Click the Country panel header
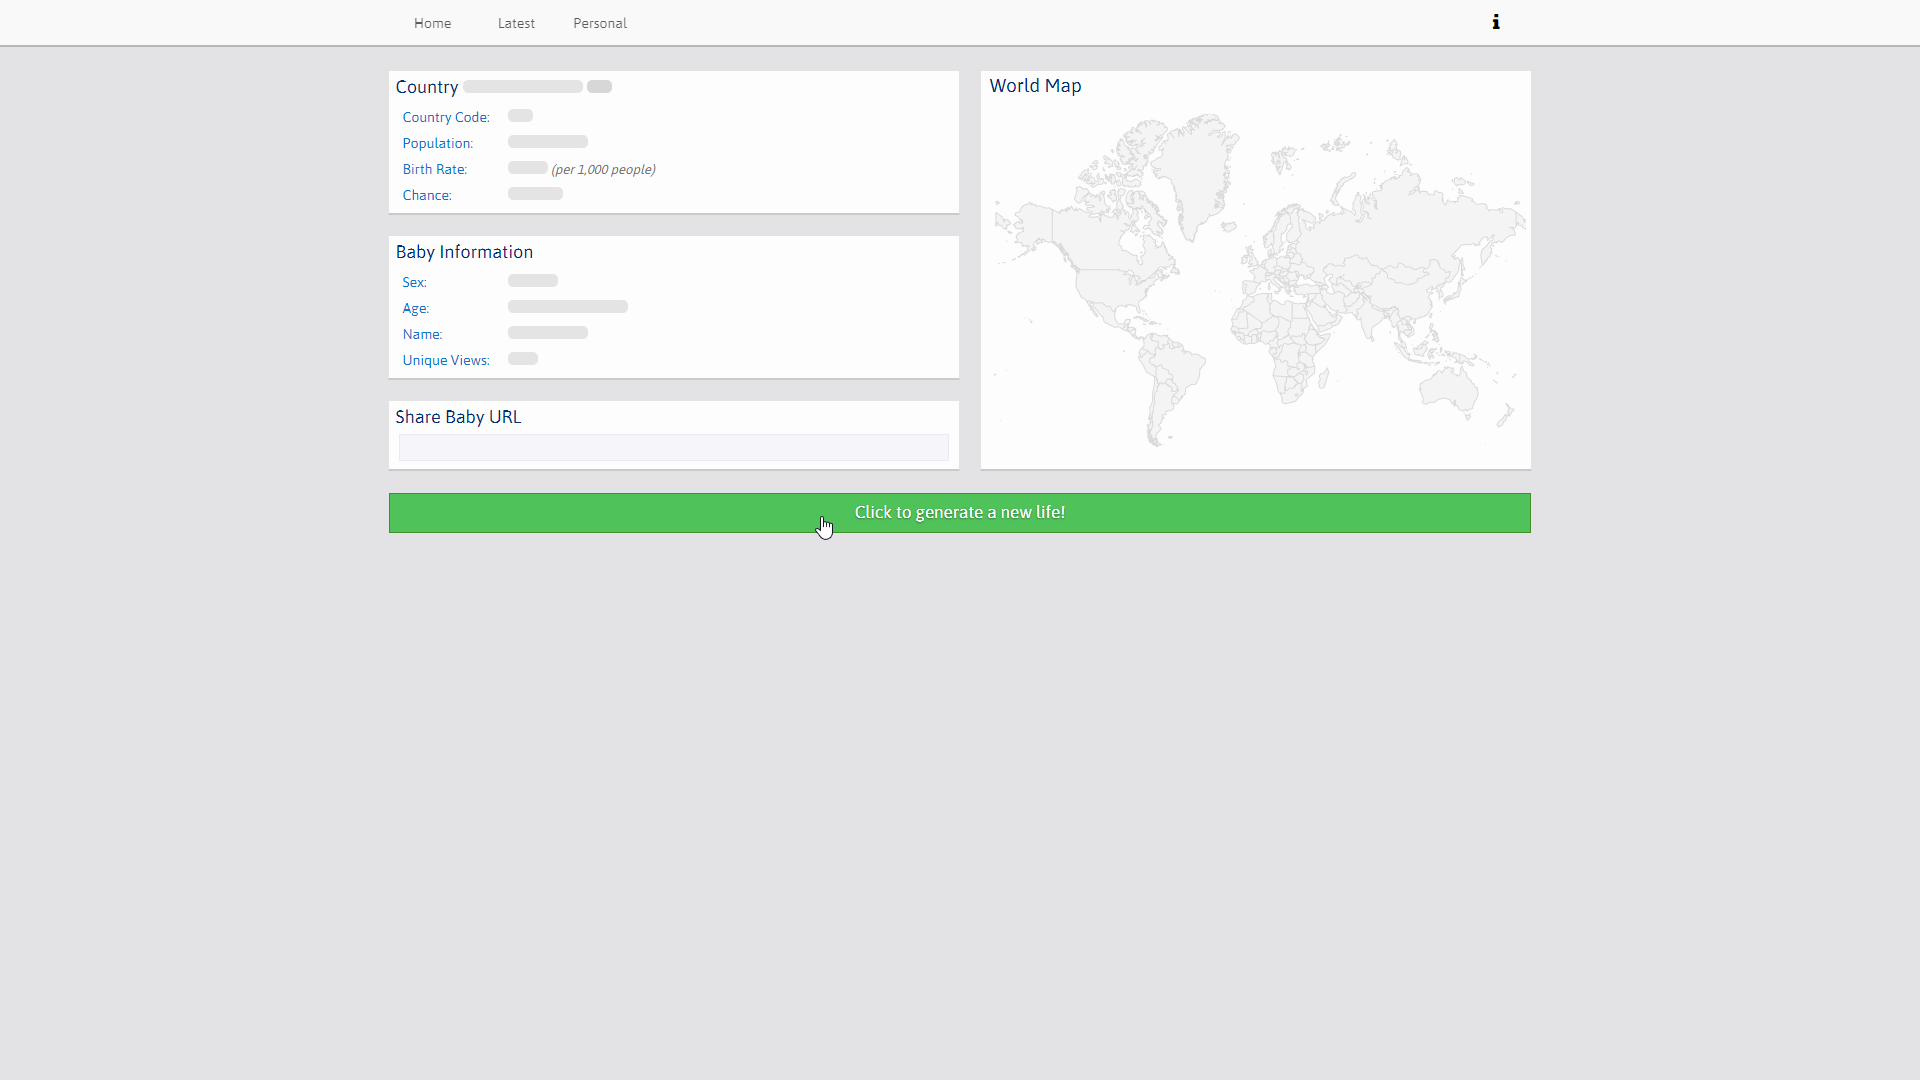 [427, 87]
